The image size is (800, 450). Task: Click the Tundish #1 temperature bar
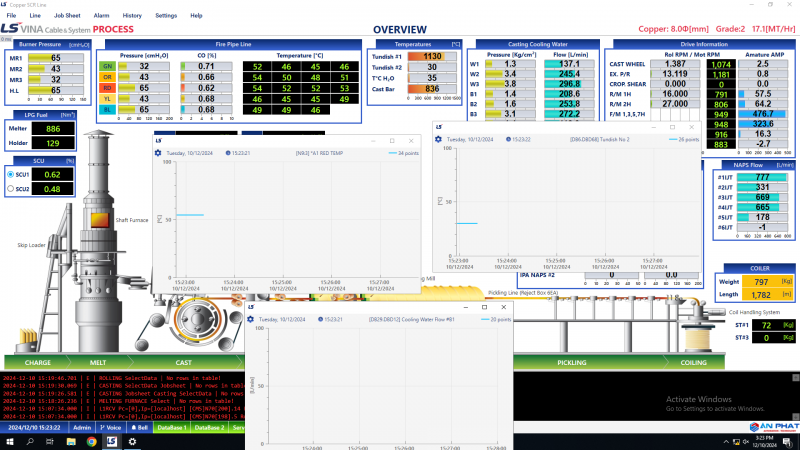[432, 57]
